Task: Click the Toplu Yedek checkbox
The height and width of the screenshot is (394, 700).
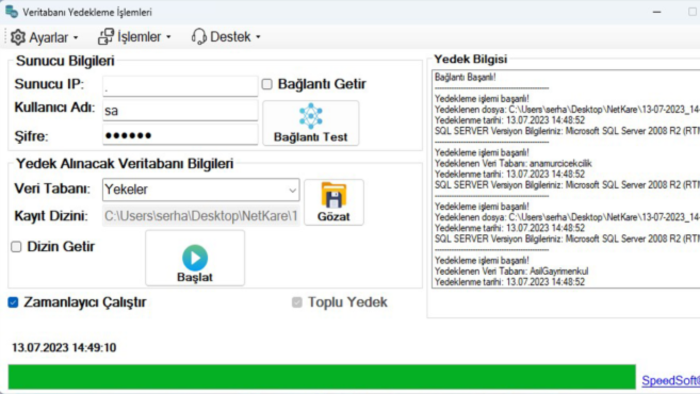Action: pos(297,302)
